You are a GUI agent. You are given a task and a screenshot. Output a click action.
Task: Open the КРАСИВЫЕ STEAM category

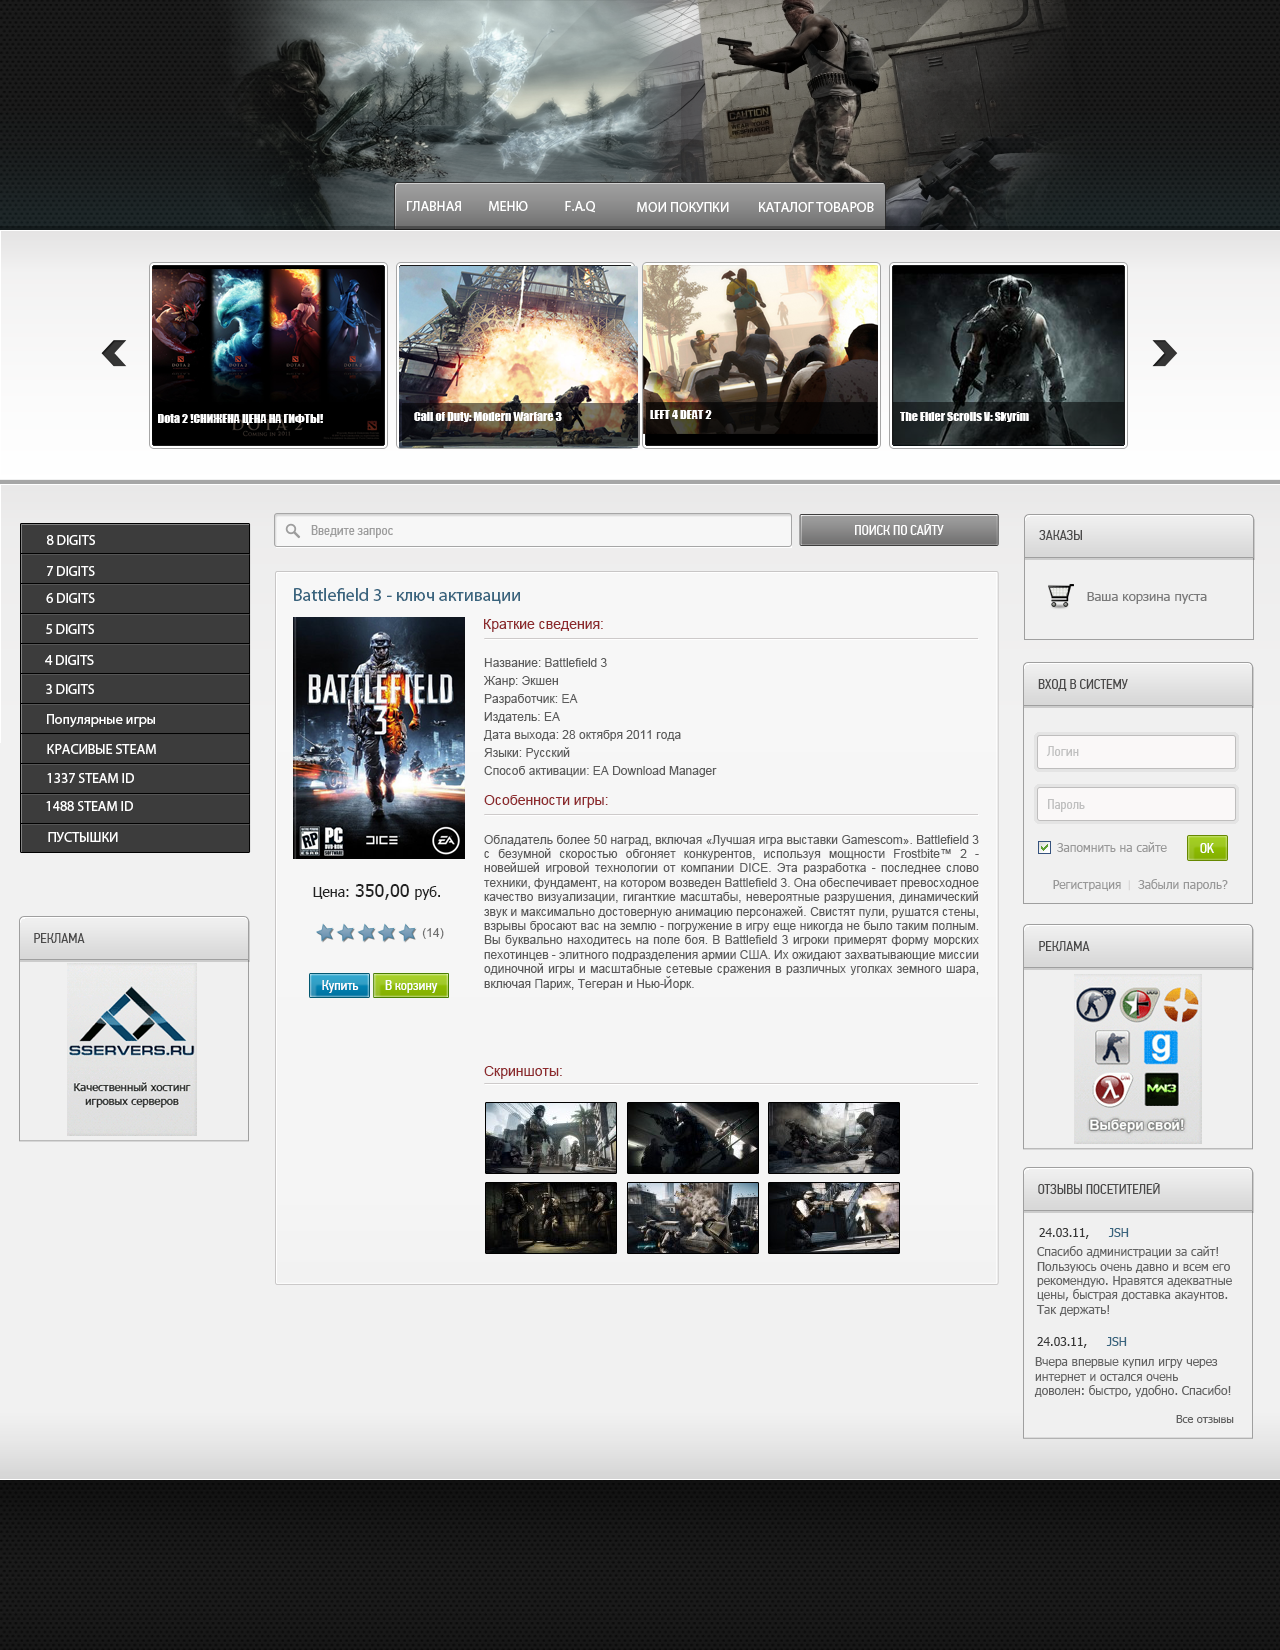135,749
